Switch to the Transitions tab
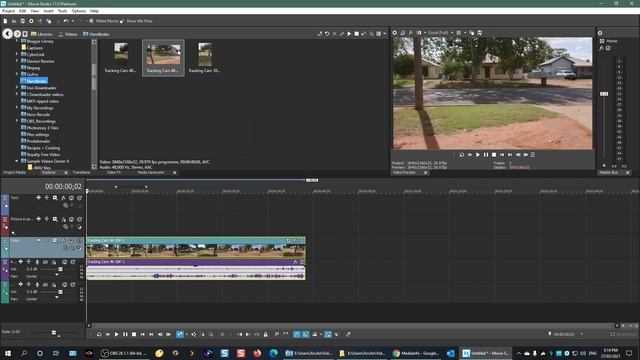Image resolution: width=640 pixels, height=360 pixels. point(81,173)
